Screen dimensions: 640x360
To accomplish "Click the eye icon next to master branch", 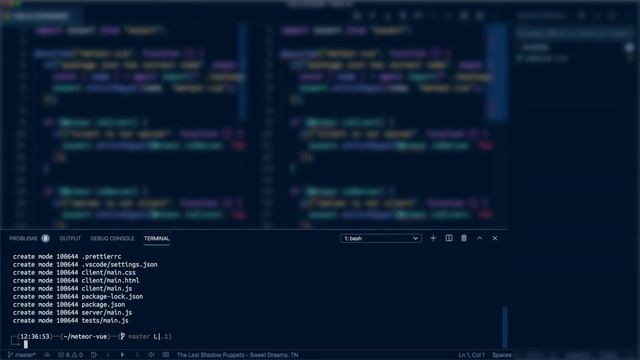I will coord(47,355).
